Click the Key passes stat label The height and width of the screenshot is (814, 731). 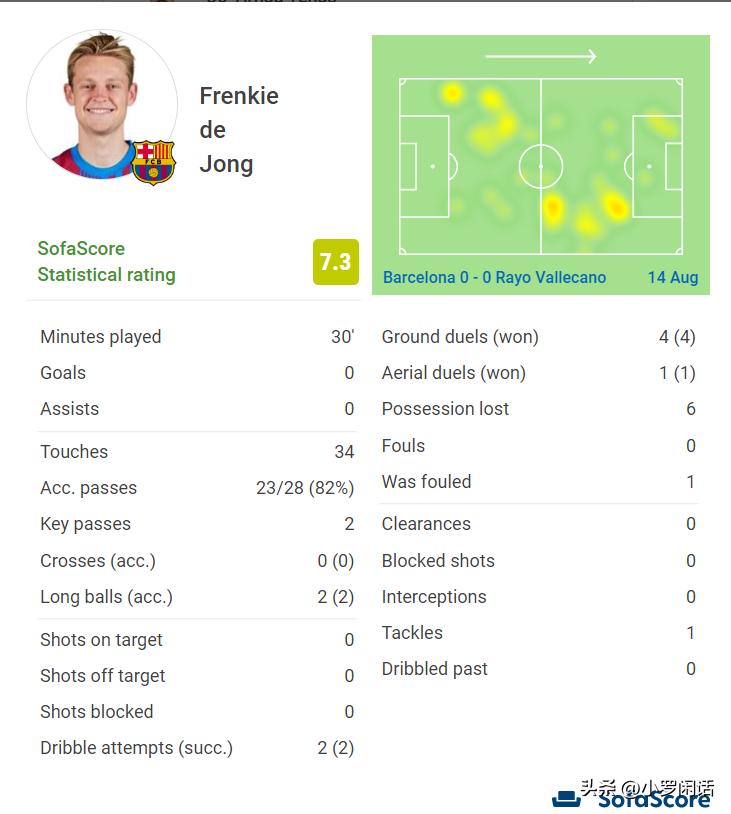click(x=85, y=524)
